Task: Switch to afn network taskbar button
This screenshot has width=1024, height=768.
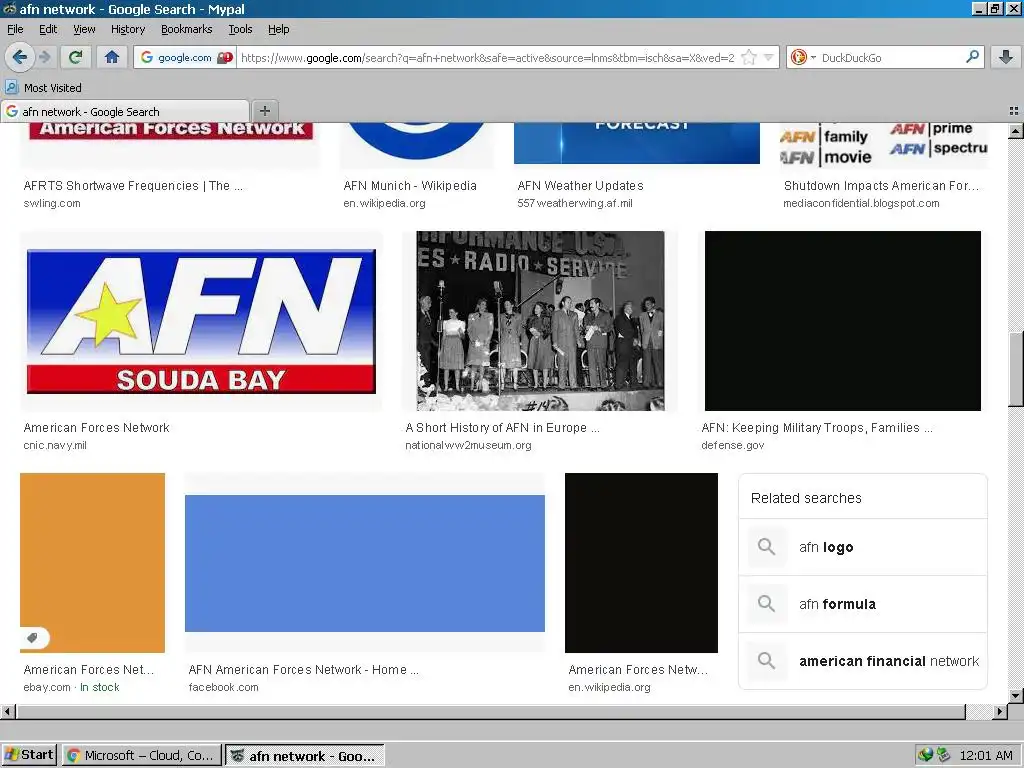Action: pyautogui.click(x=305, y=756)
